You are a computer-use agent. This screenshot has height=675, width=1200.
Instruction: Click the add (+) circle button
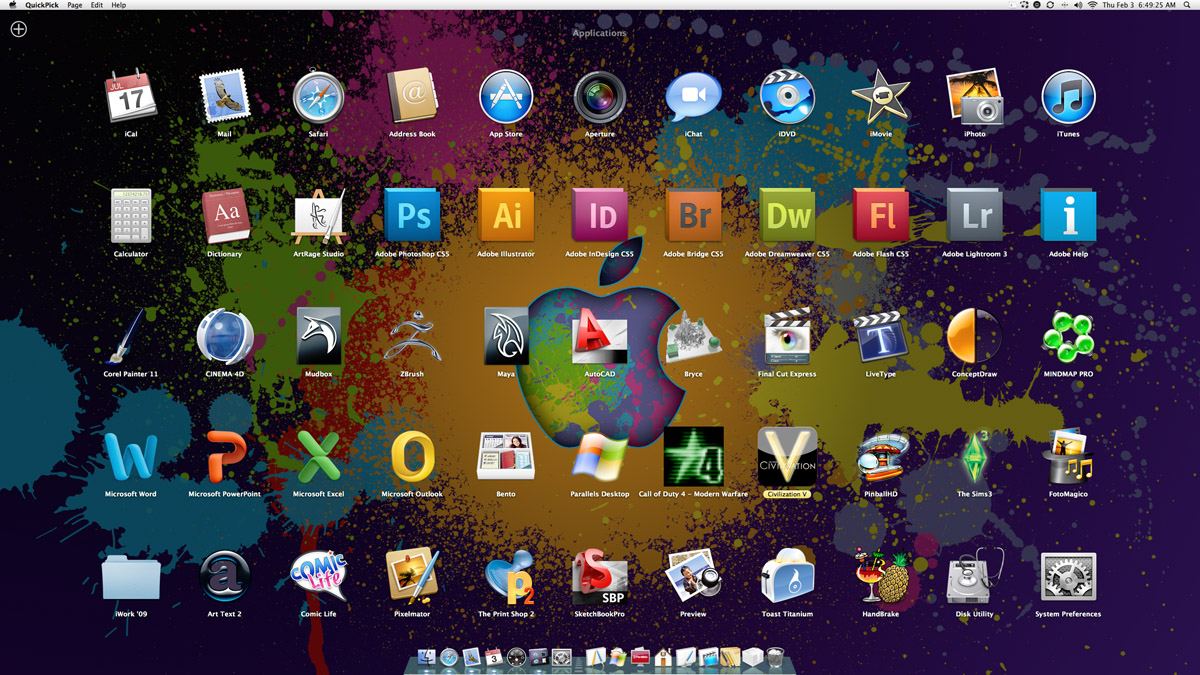[x=18, y=29]
